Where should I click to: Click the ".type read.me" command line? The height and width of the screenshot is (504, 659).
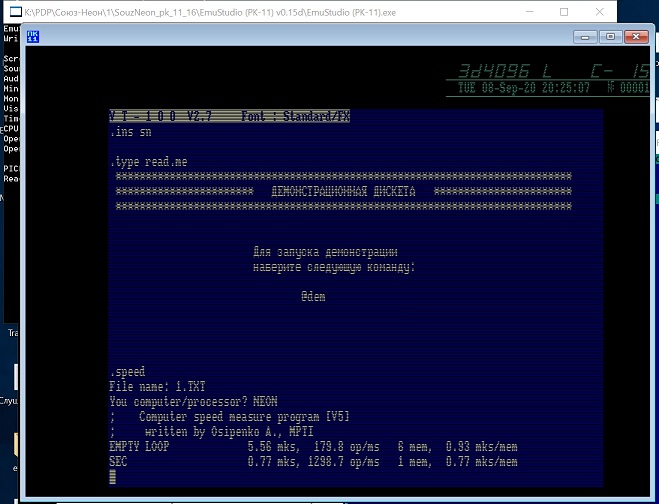tap(148, 161)
